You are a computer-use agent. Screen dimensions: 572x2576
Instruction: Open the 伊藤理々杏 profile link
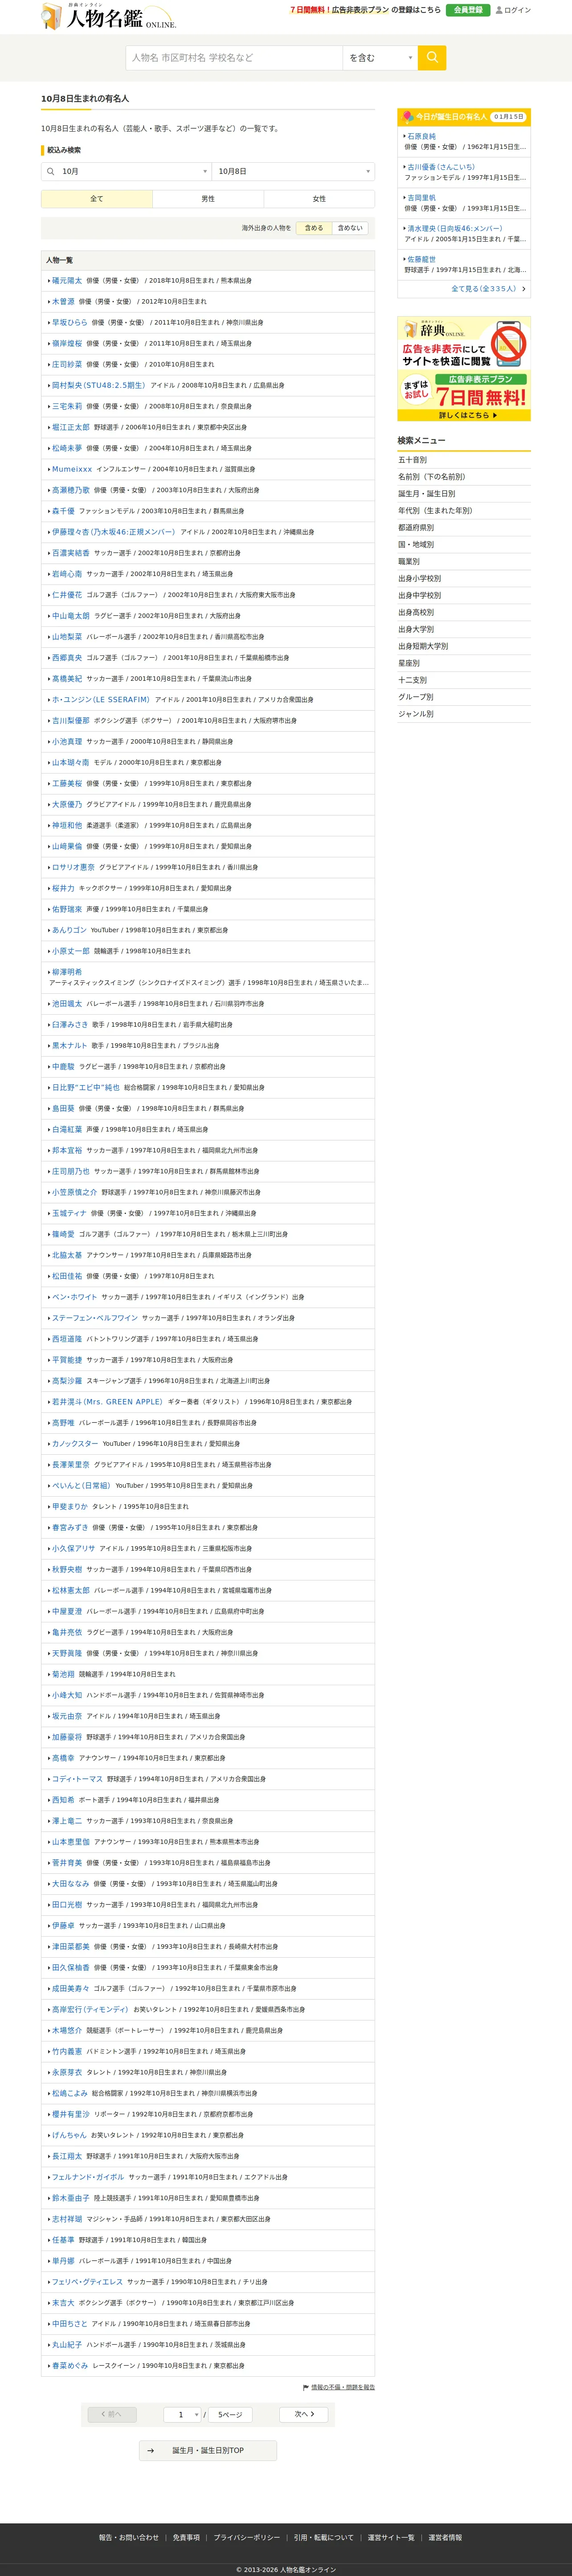[x=114, y=532]
